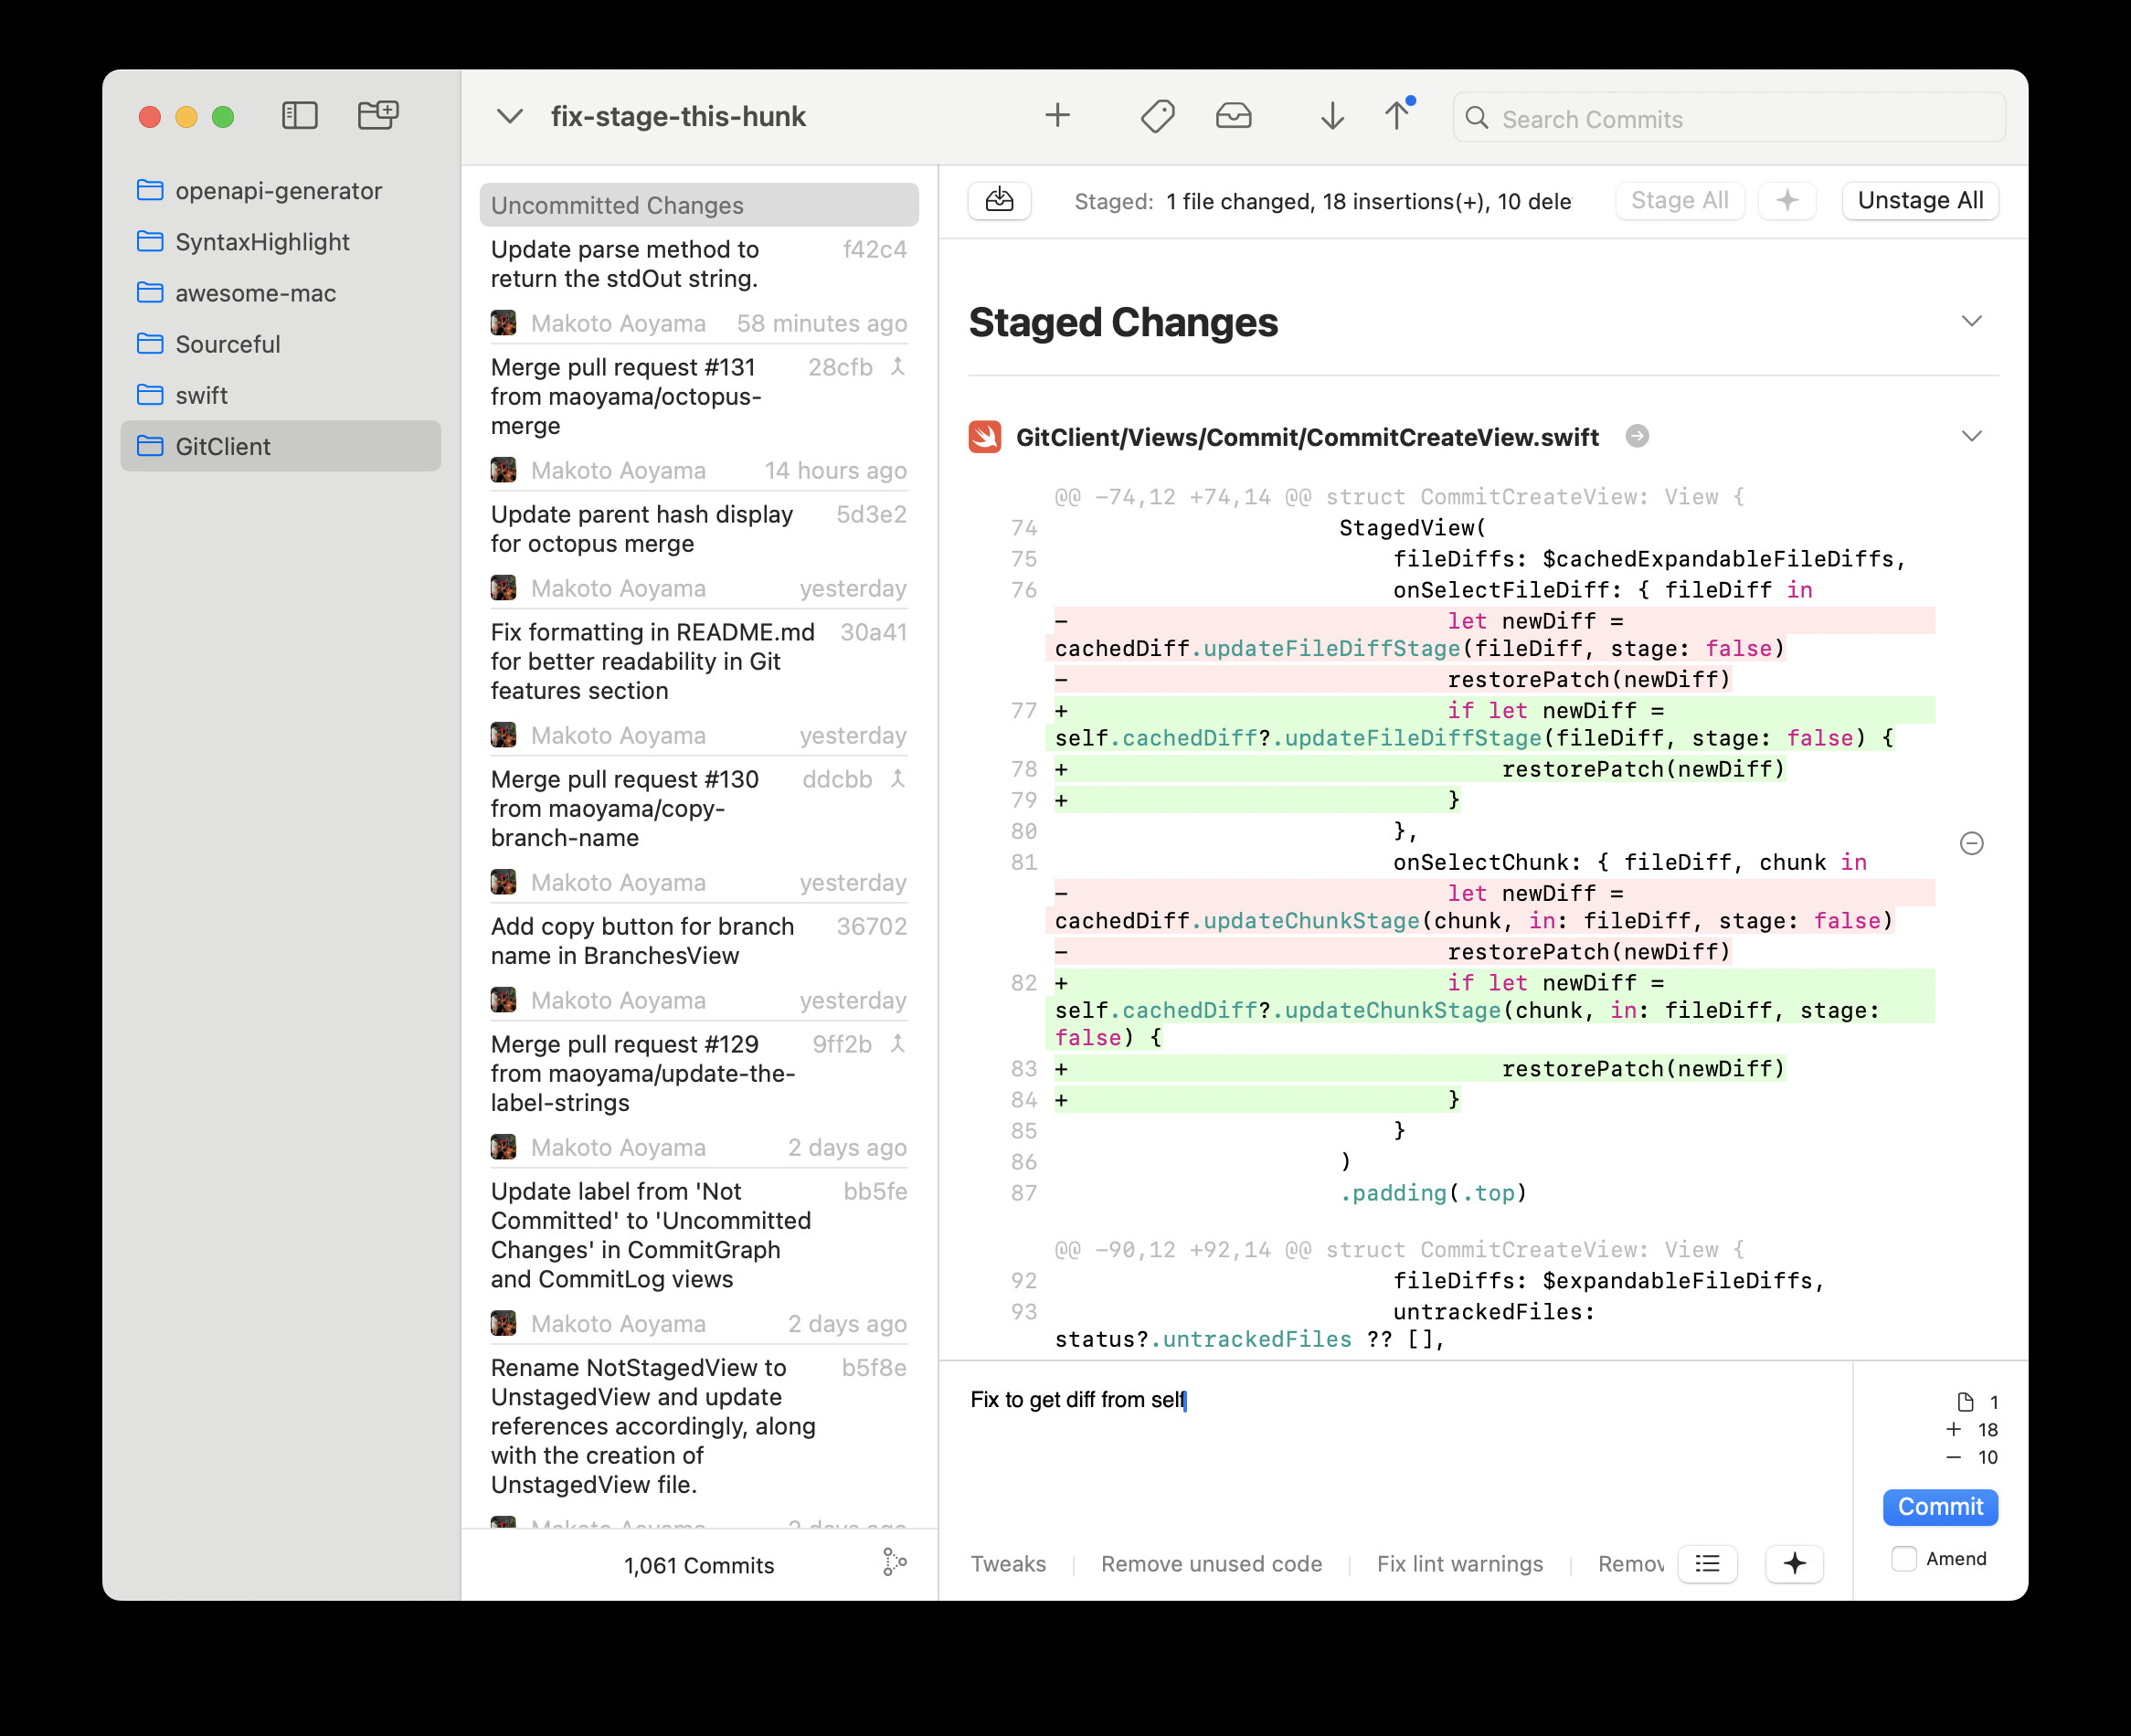
Task: Collapse the CommitCreateView.swift file diff
Action: tap(1971, 437)
